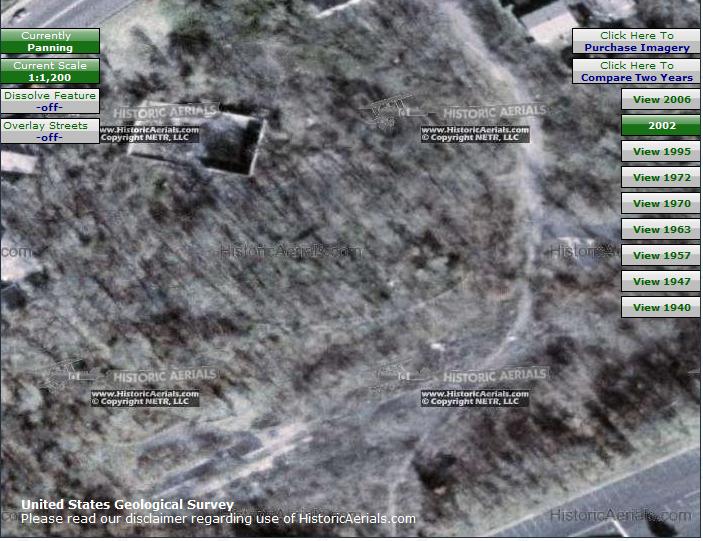Show the View 1972 aerial

660,177
